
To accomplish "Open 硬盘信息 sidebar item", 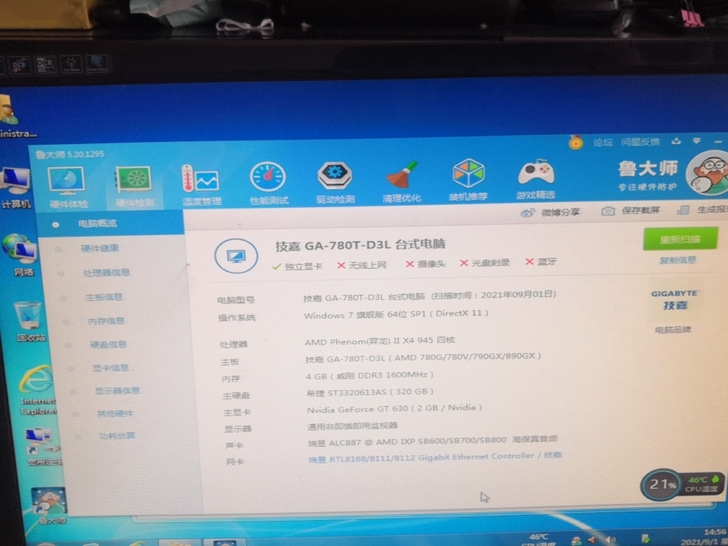I will point(108,344).
